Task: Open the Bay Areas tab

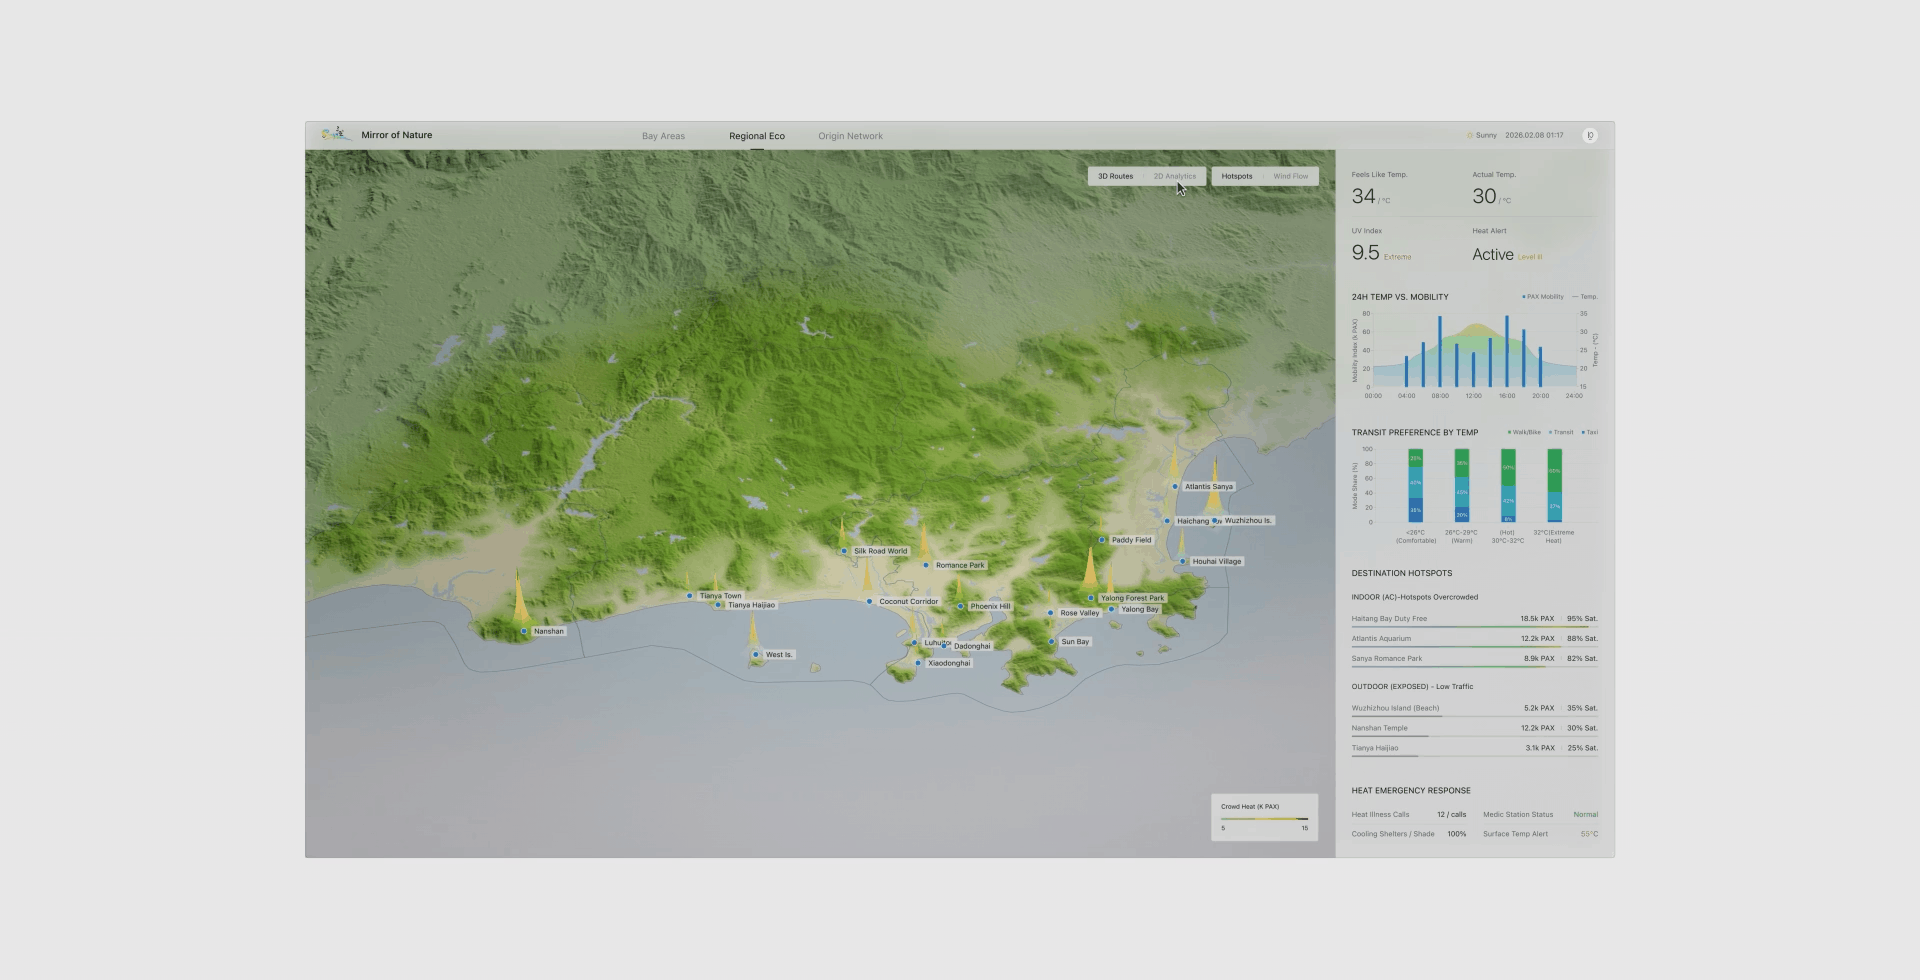Action: point(663,136)
